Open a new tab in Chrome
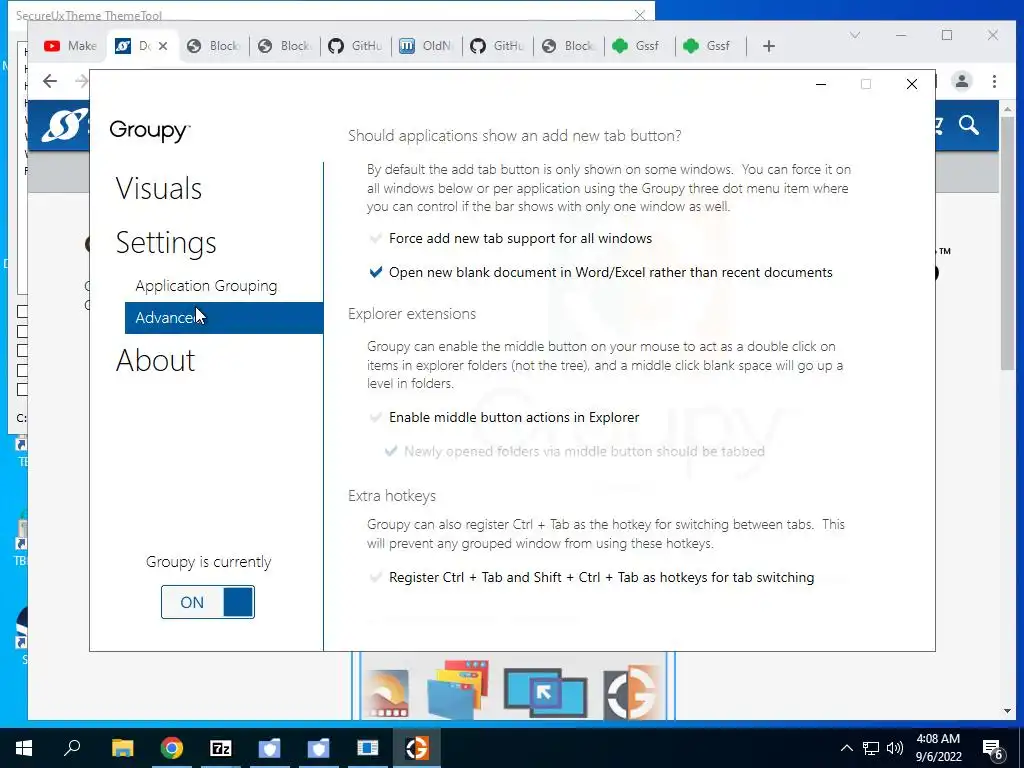 coord(769,46)
